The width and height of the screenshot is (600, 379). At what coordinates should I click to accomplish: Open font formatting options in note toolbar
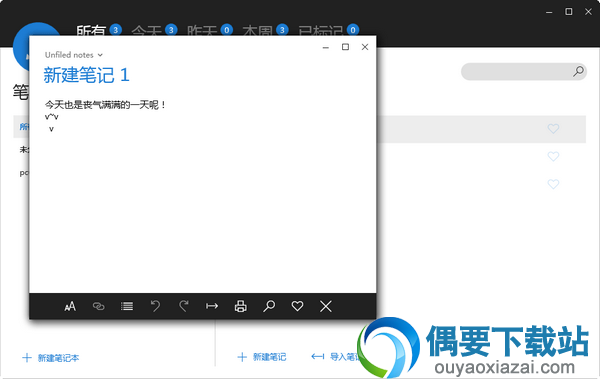click(70, 306)
